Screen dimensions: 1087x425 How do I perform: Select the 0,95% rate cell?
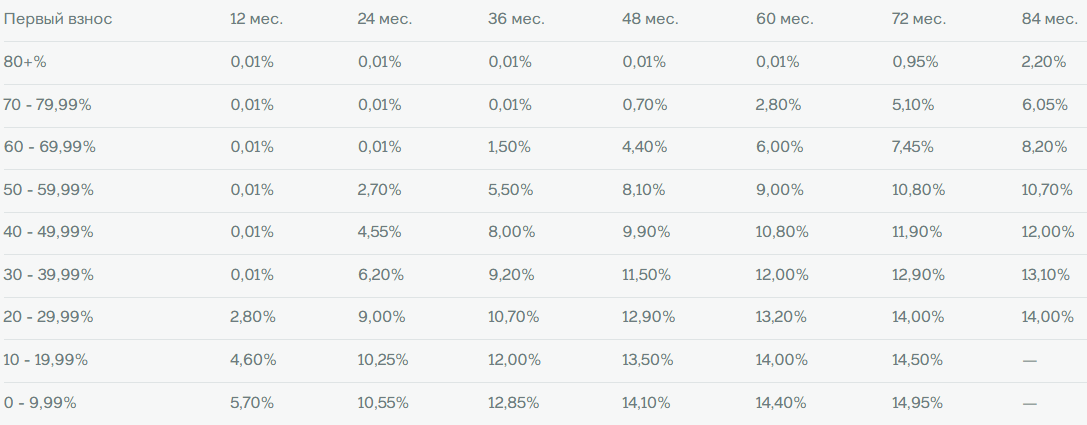(914, 62)
